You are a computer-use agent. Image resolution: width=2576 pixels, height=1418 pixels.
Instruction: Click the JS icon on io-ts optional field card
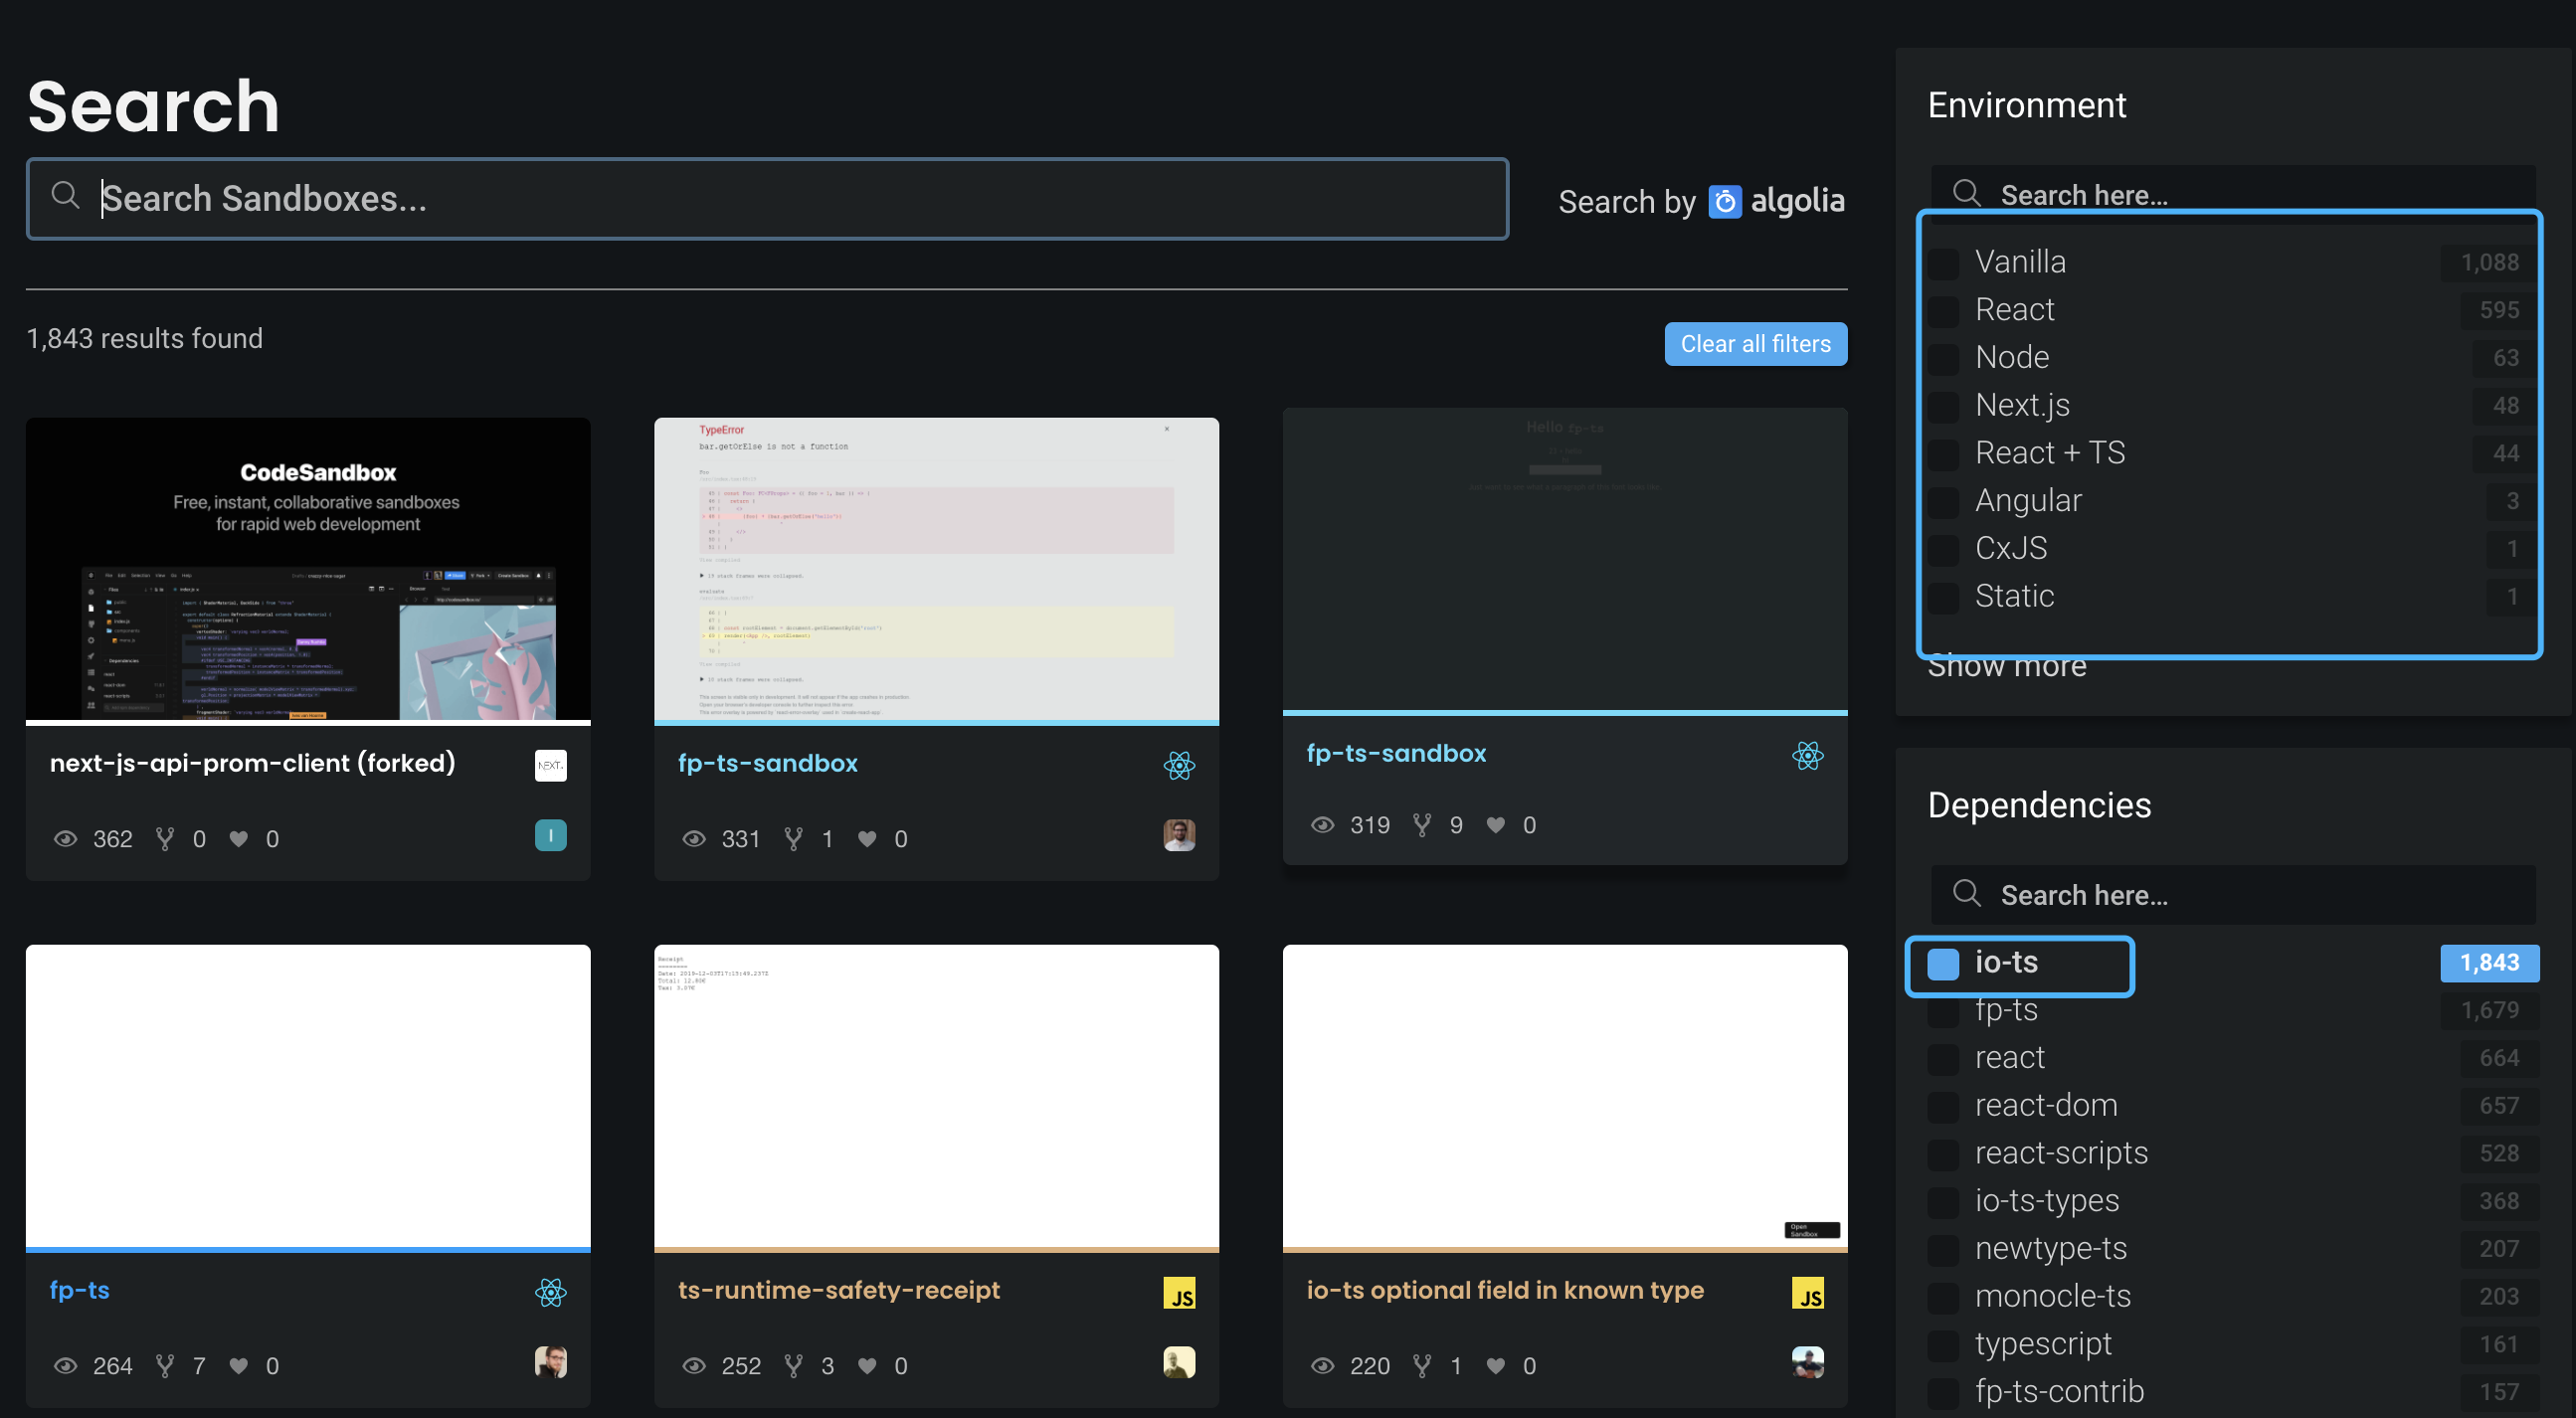click(1807, 1293)
